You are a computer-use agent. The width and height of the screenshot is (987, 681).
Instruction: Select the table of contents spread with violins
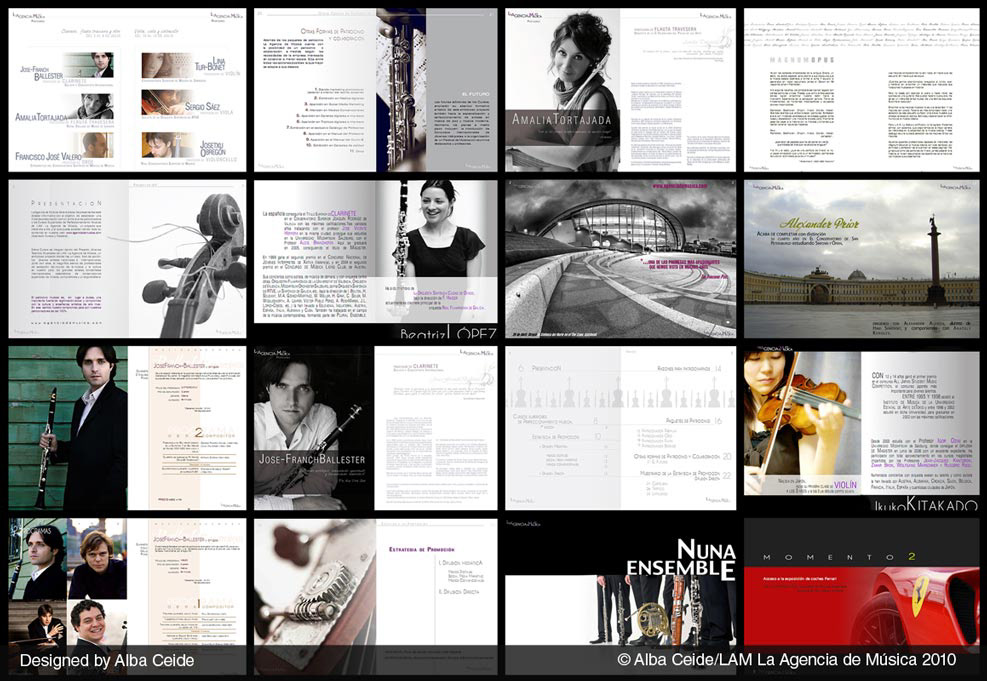[x=620, y=427]
